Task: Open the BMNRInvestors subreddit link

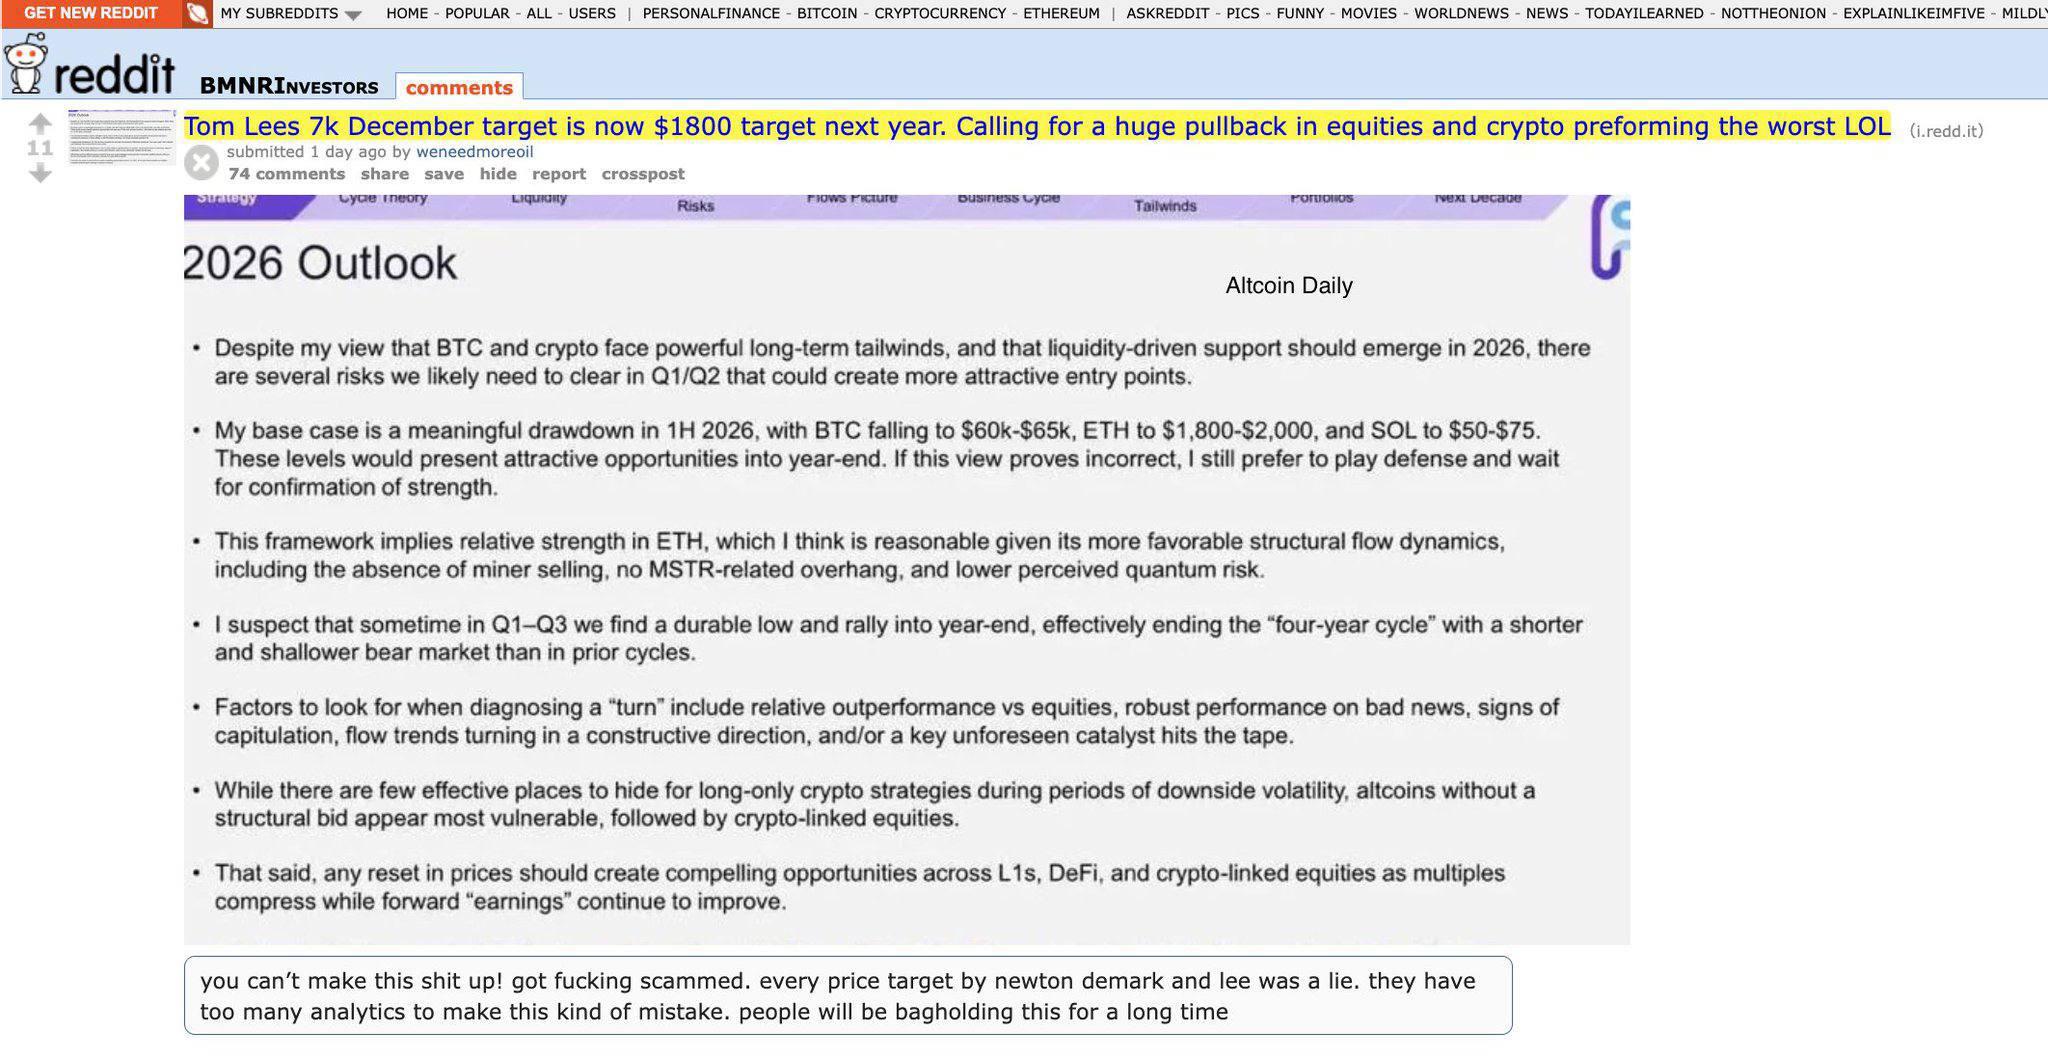Action: coord(289,86)
